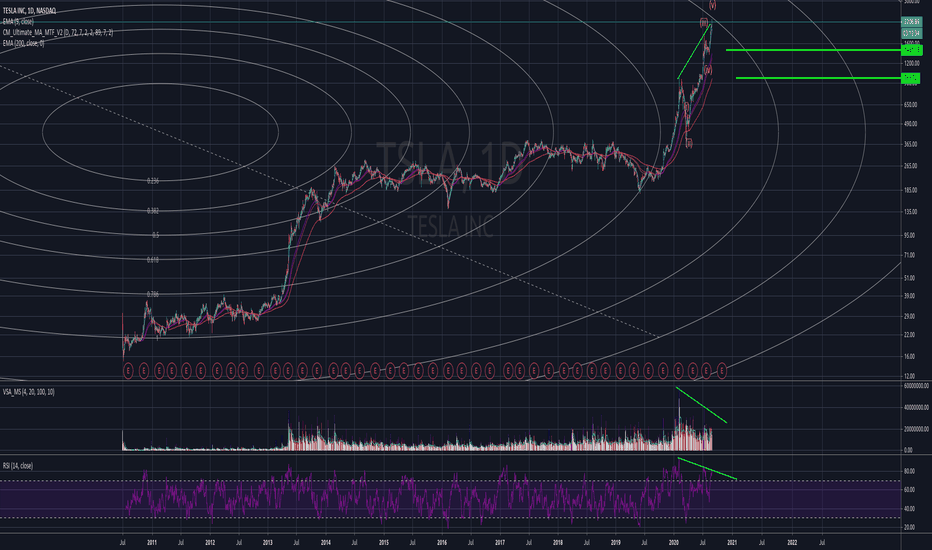This screenshot has width=932, height=550.
Task: Click the 12.00 price scale label
Action: click(909, 376)
